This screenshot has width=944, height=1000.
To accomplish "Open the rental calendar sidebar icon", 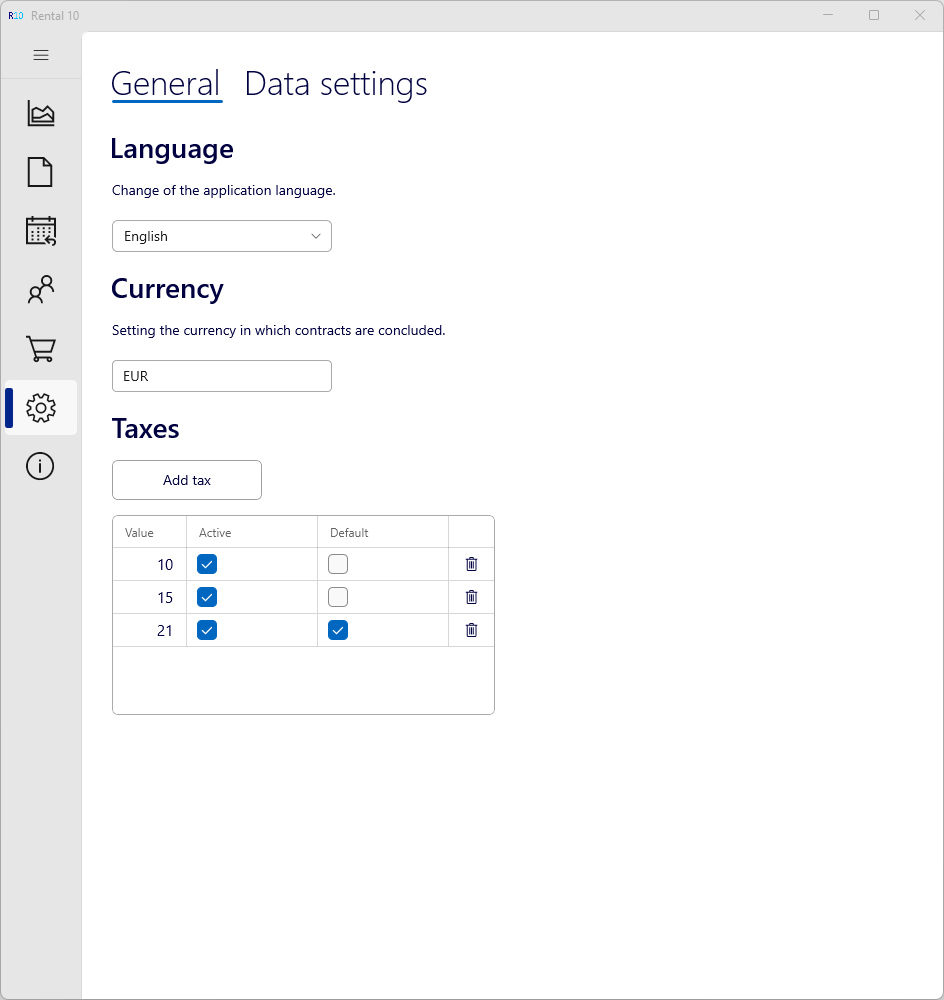I will 41,231.
